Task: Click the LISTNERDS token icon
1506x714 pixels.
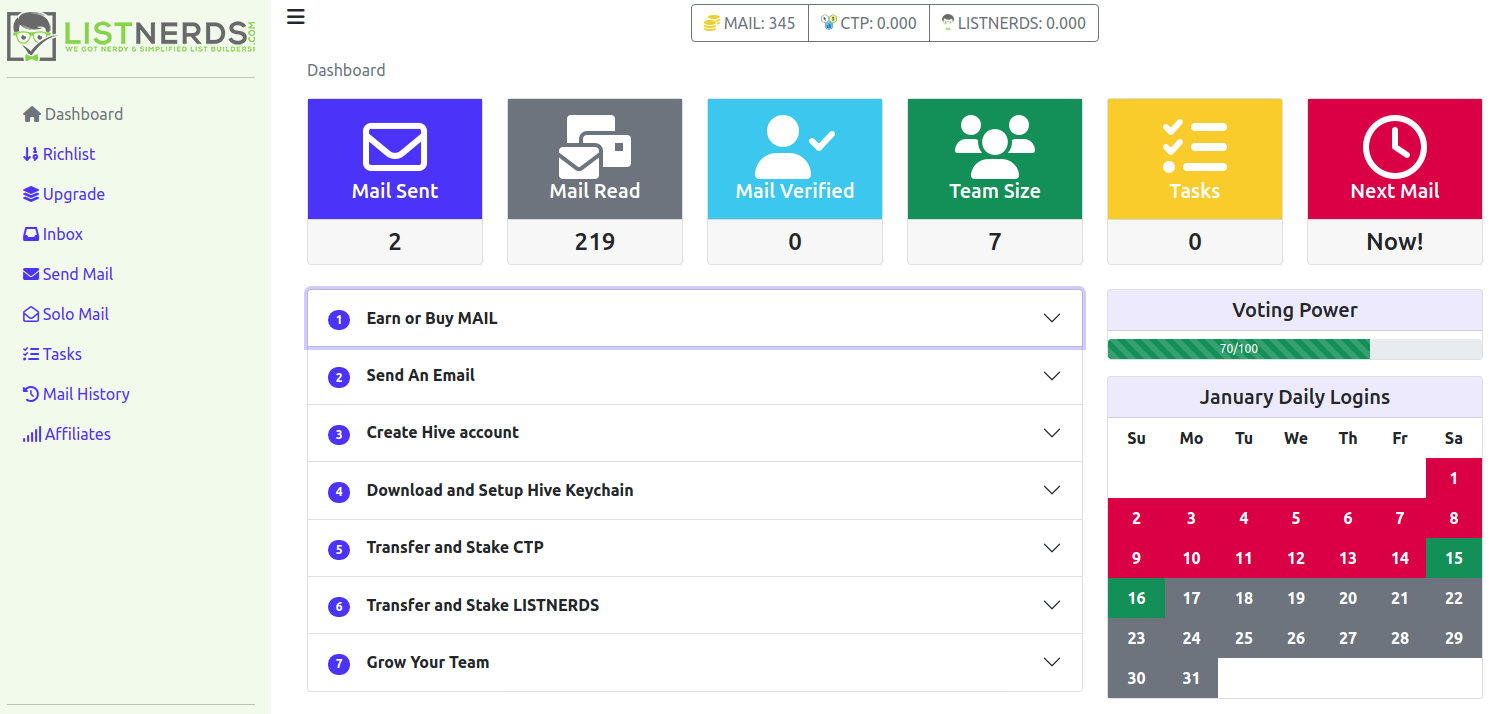Action: point(948,23)
